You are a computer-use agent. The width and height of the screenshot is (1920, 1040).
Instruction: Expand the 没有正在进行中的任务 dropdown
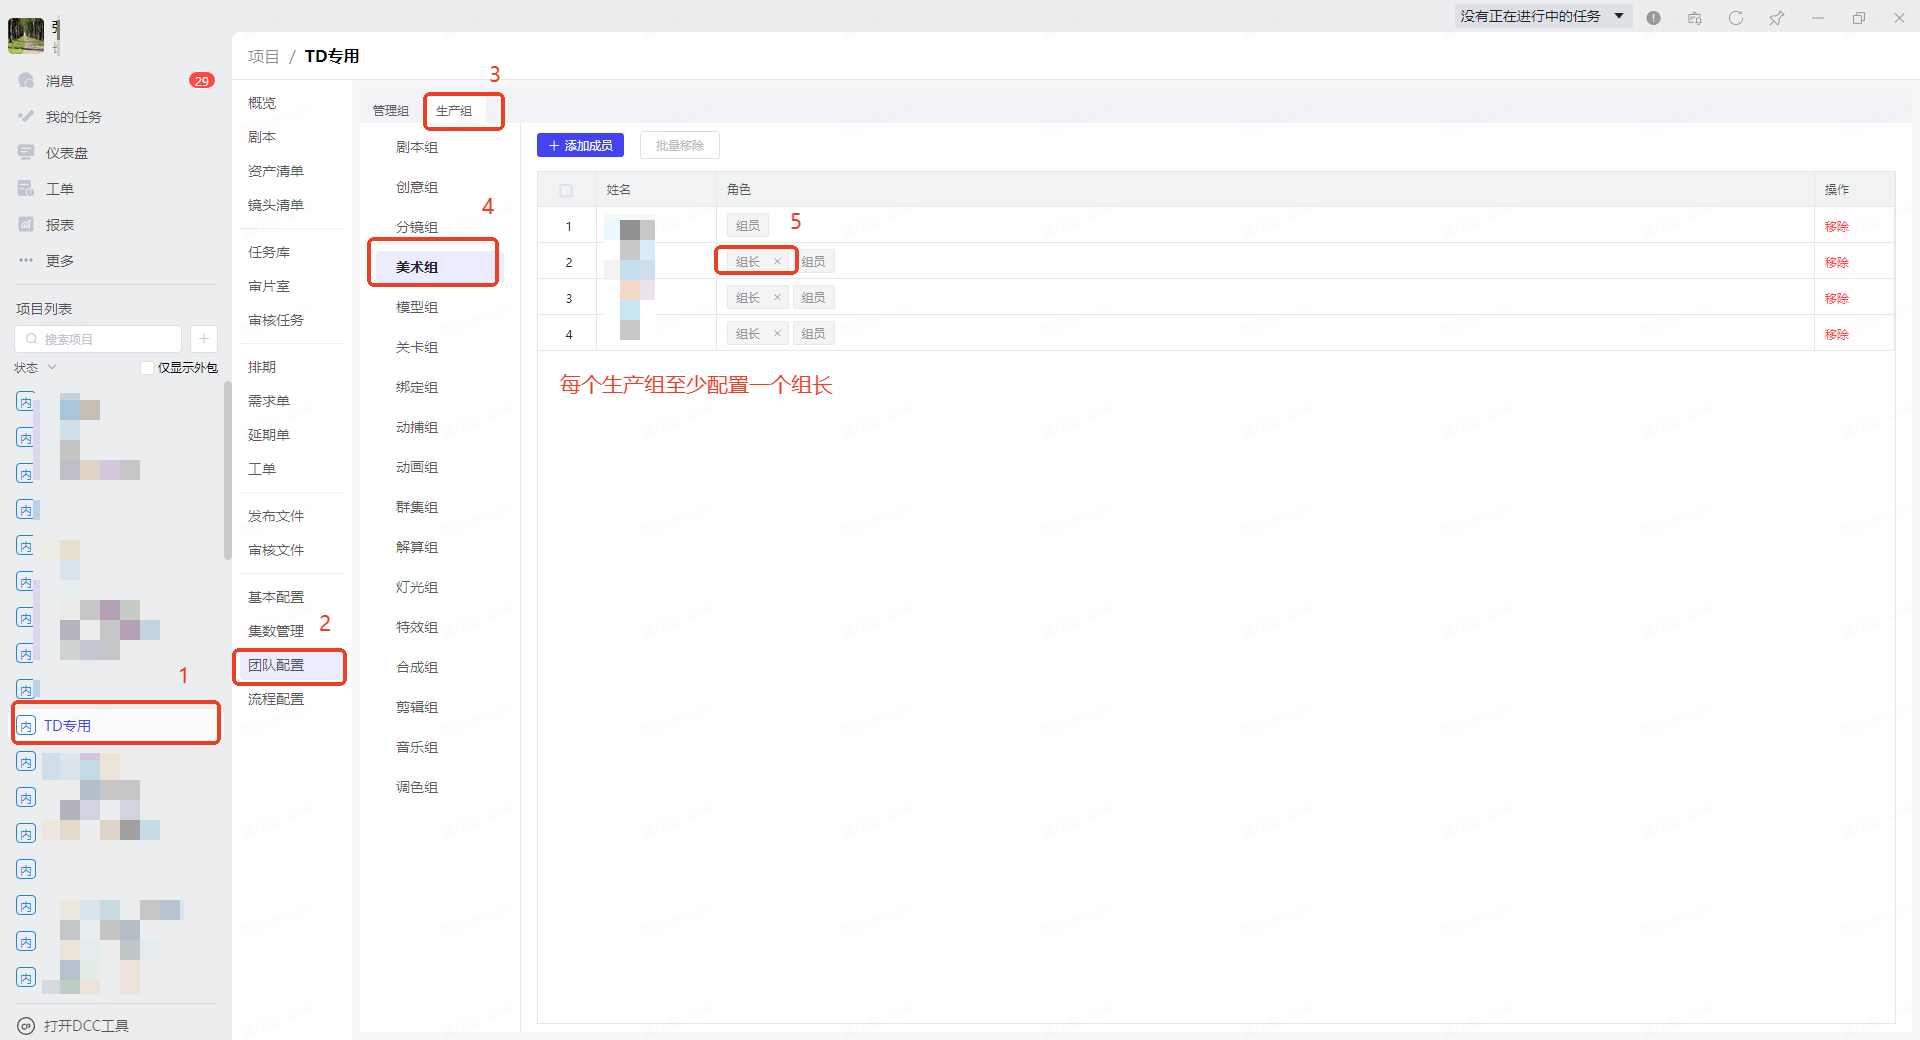point(1543,16)
